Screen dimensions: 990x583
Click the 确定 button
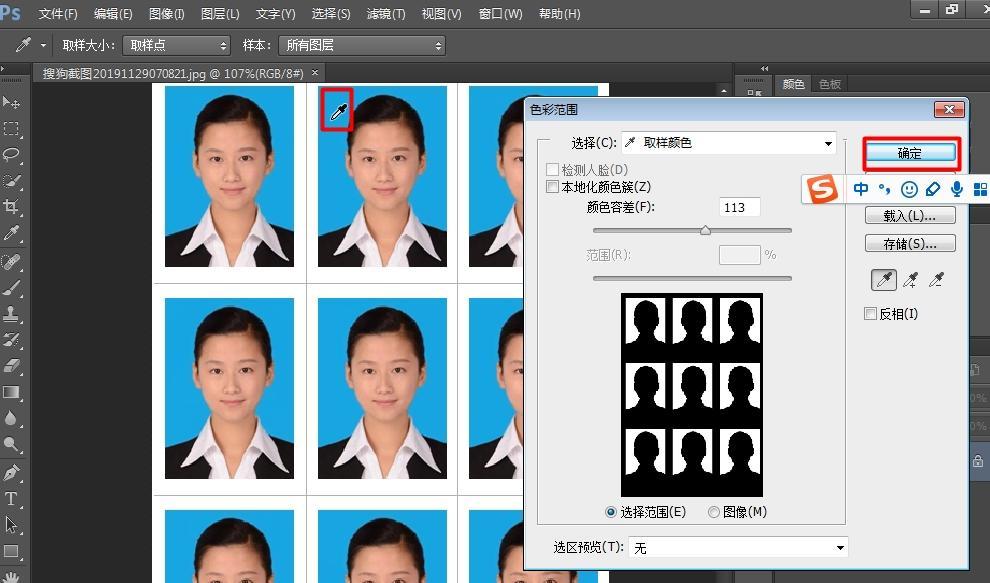pyautogui.click(x=910, y=153)
